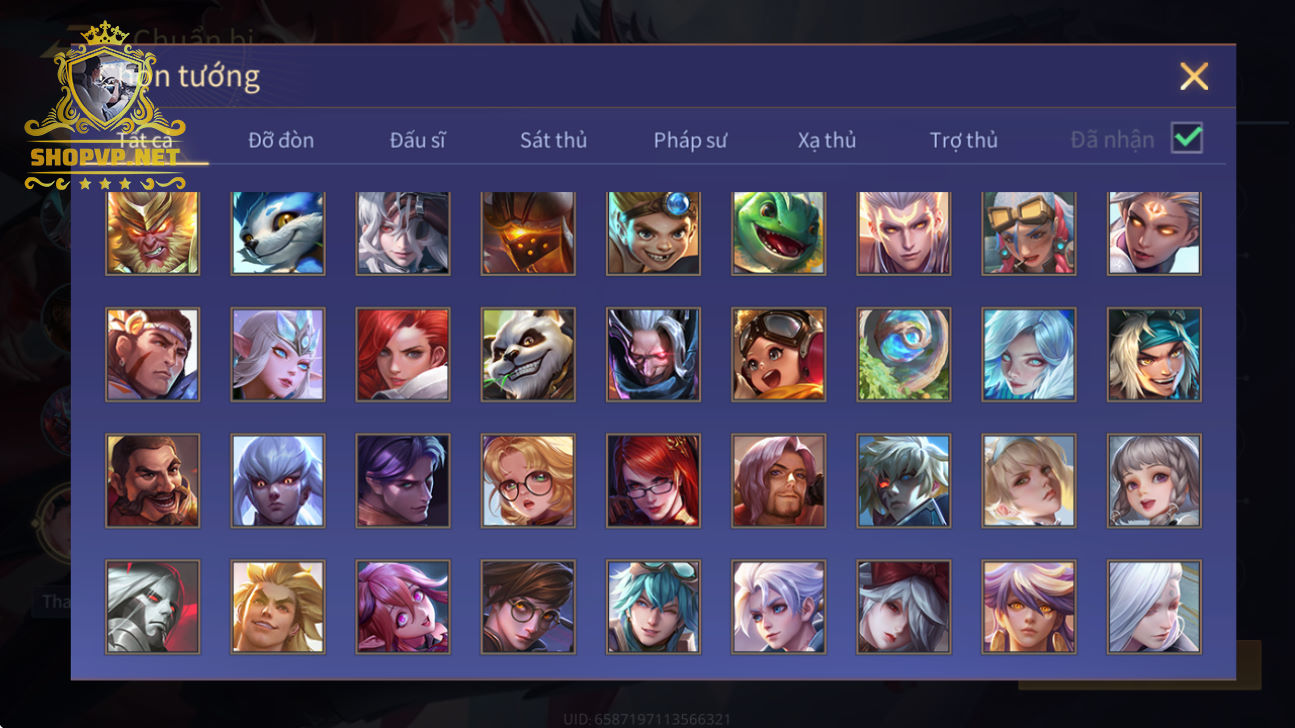Image resolution: width=1295 pixels, height=728 pixels.
Task: Pick the green dinosaur hero portrait
Action: (779, 233)
